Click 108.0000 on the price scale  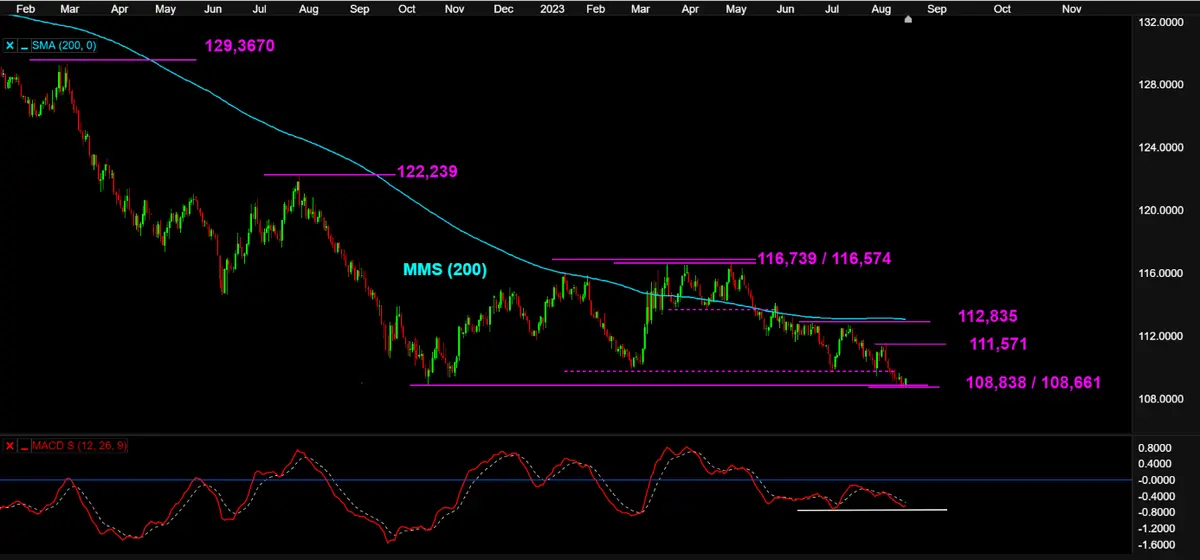[1167, 399]
